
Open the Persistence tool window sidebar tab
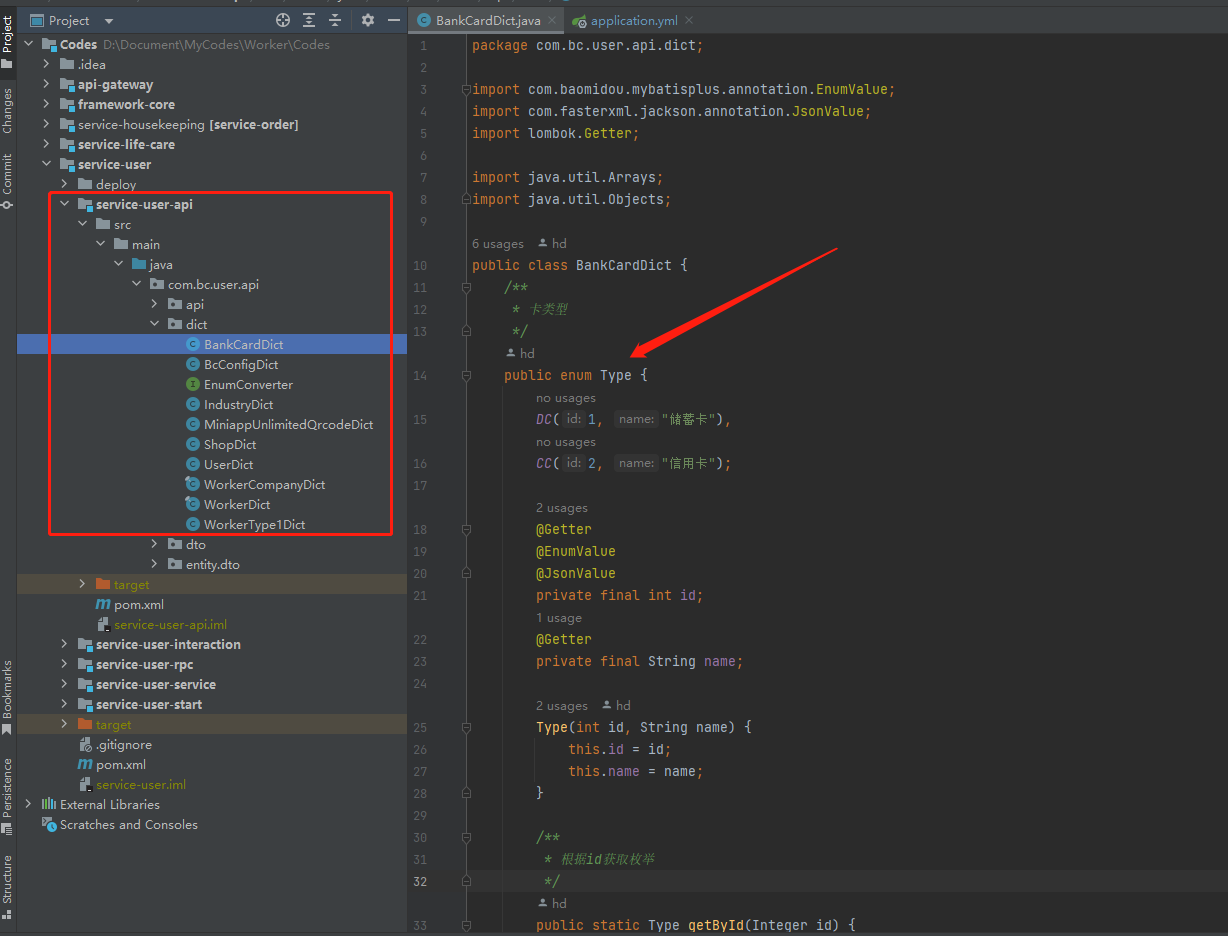point(8,795)
